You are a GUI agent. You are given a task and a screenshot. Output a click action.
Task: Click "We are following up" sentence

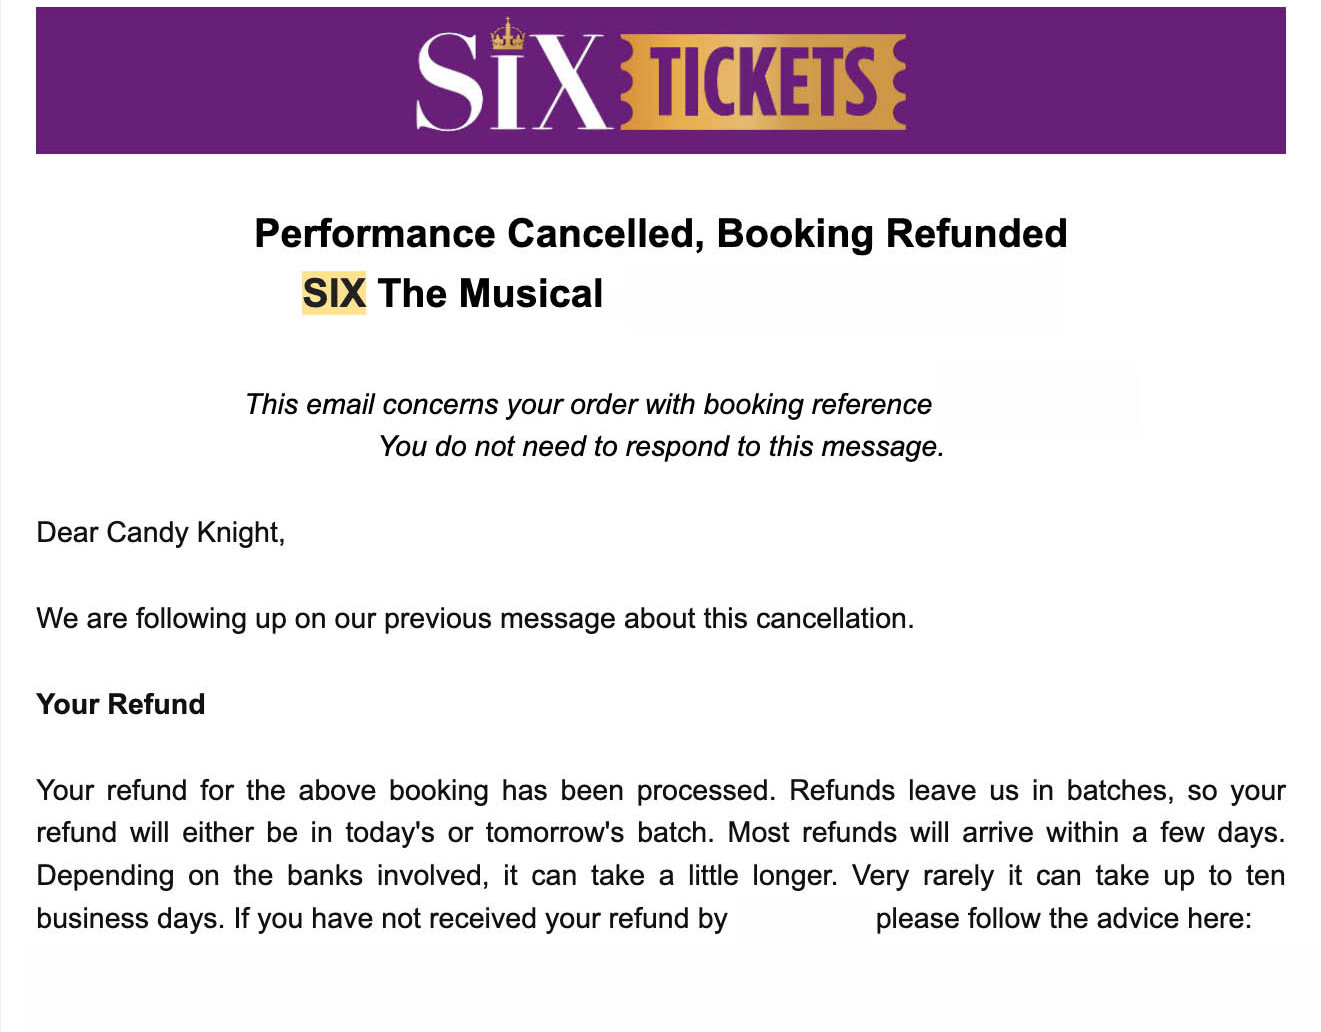[475, 618]
